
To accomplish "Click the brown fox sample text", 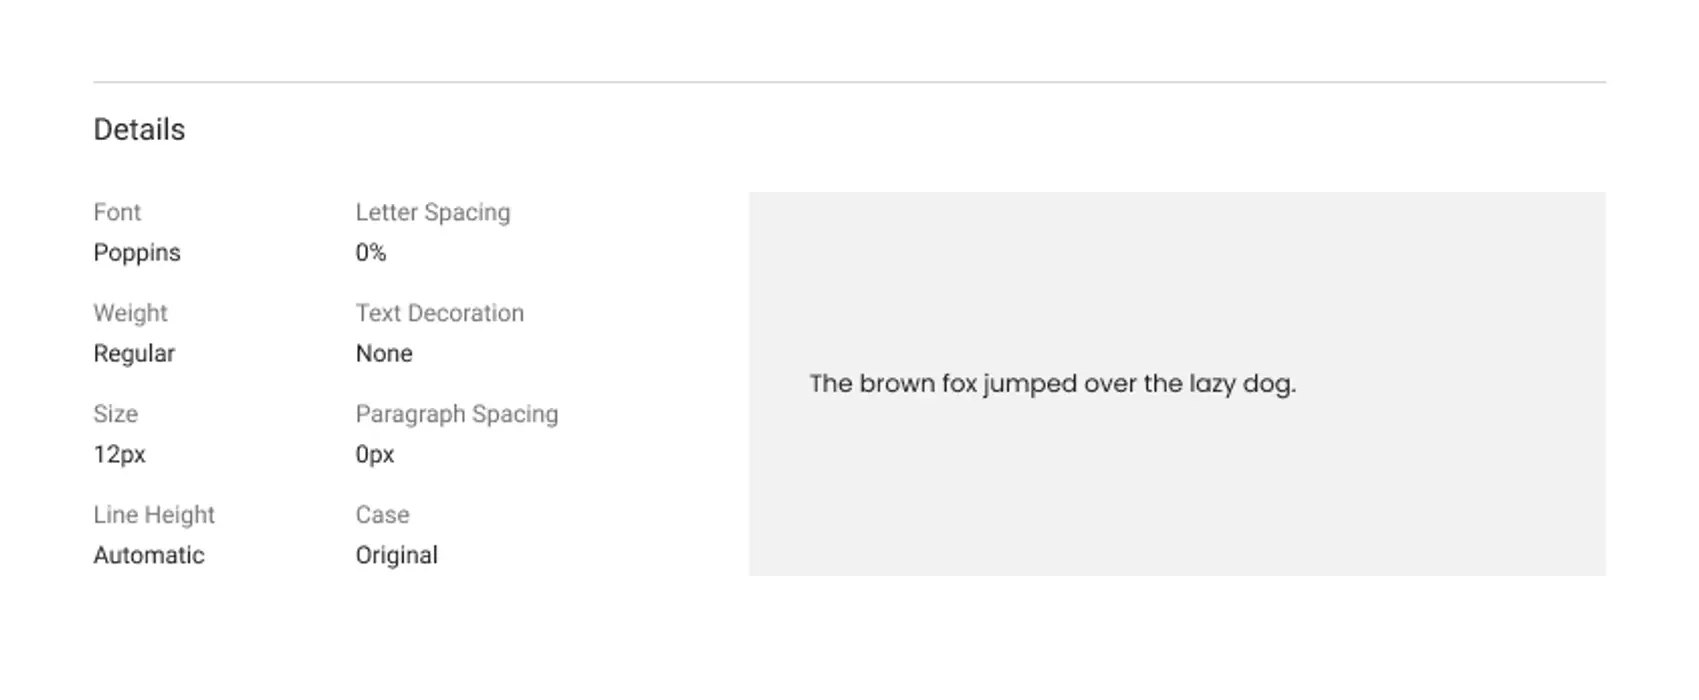I will click(1052, 384).
